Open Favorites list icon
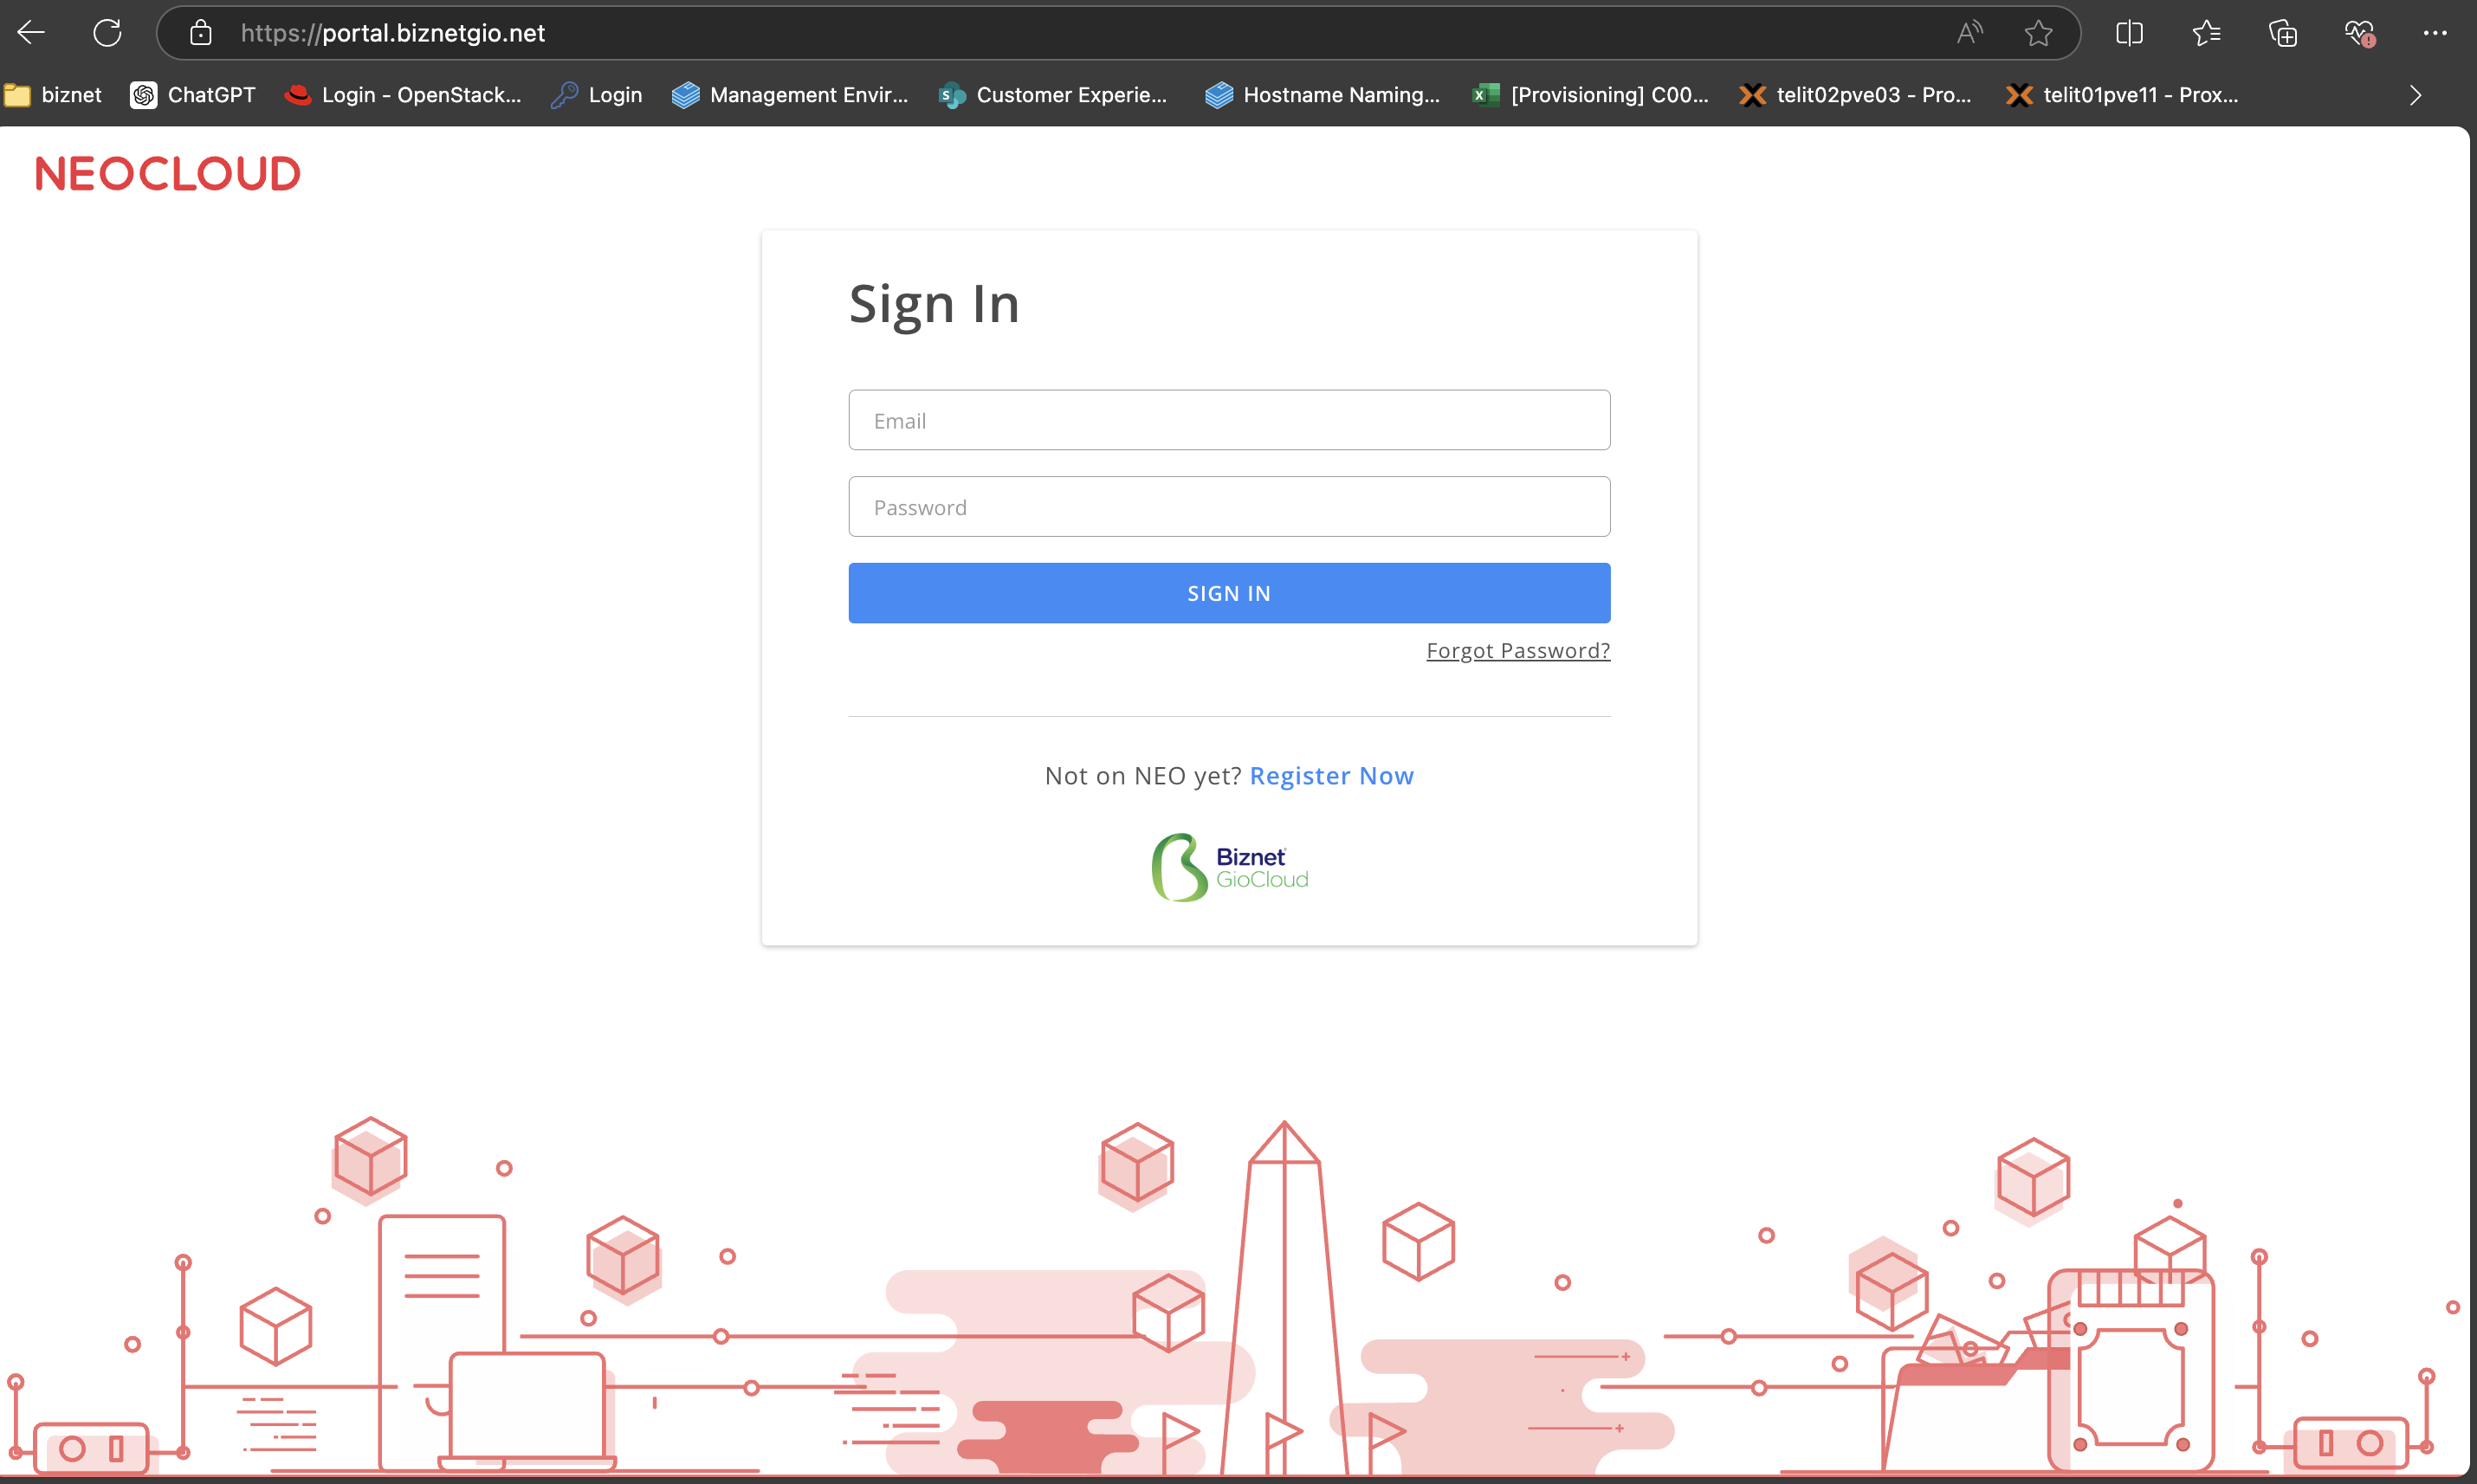This screenshot has width=2477, height=1484. tap(2206, 33)
